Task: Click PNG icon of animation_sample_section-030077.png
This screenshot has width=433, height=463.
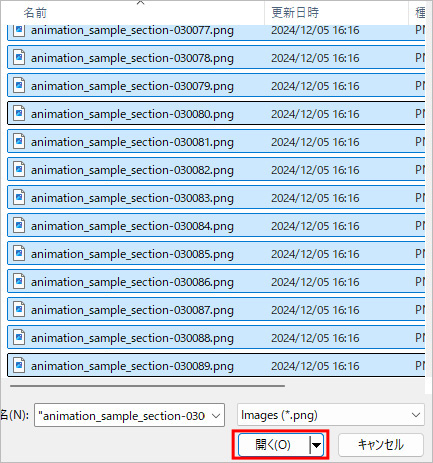Action: coord(19,30)
